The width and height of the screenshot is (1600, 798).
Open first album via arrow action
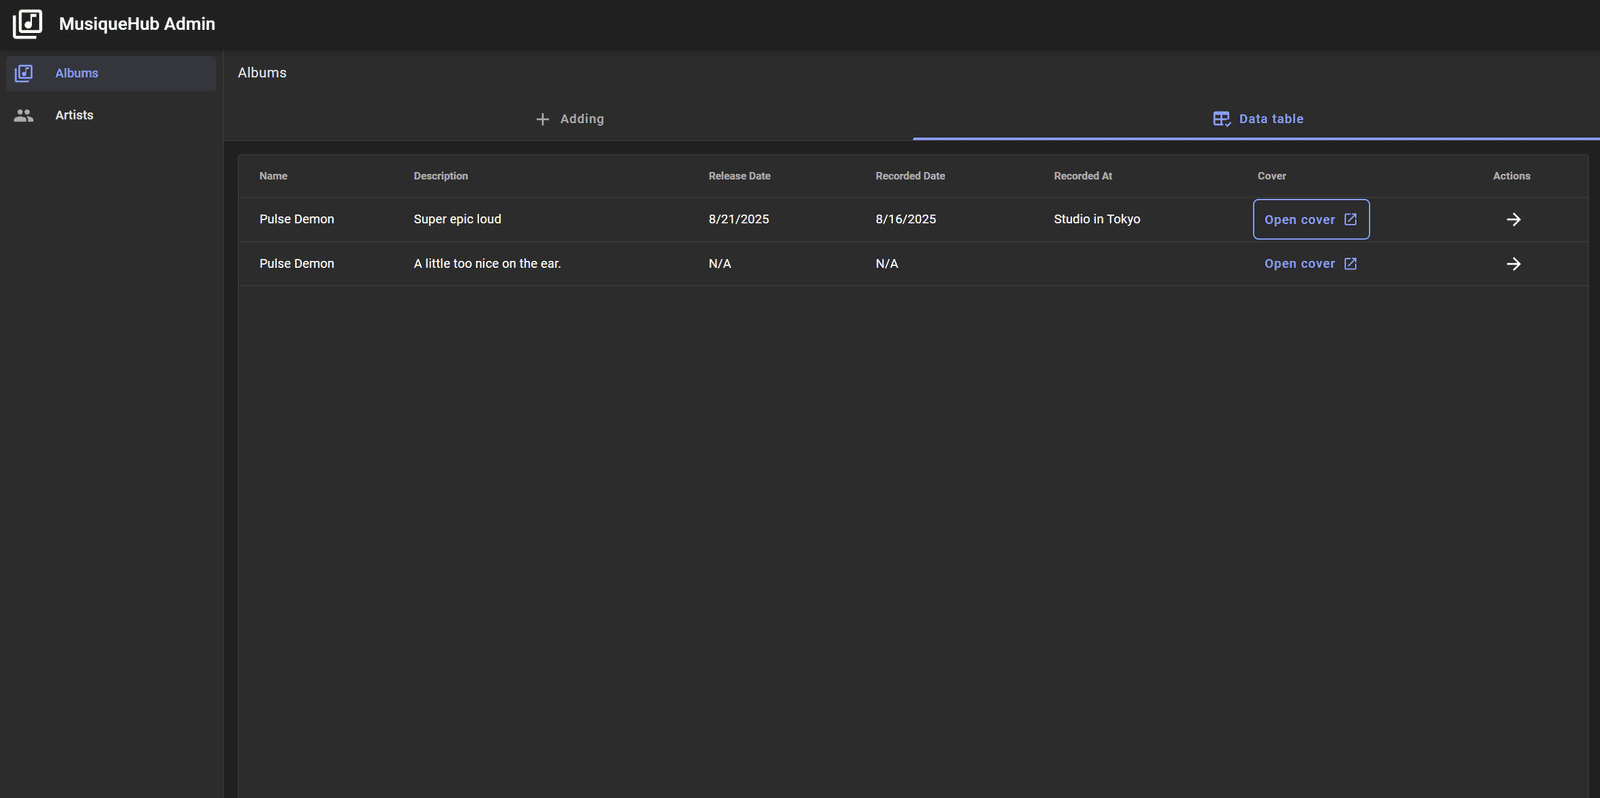click(x=1514, y=219)
